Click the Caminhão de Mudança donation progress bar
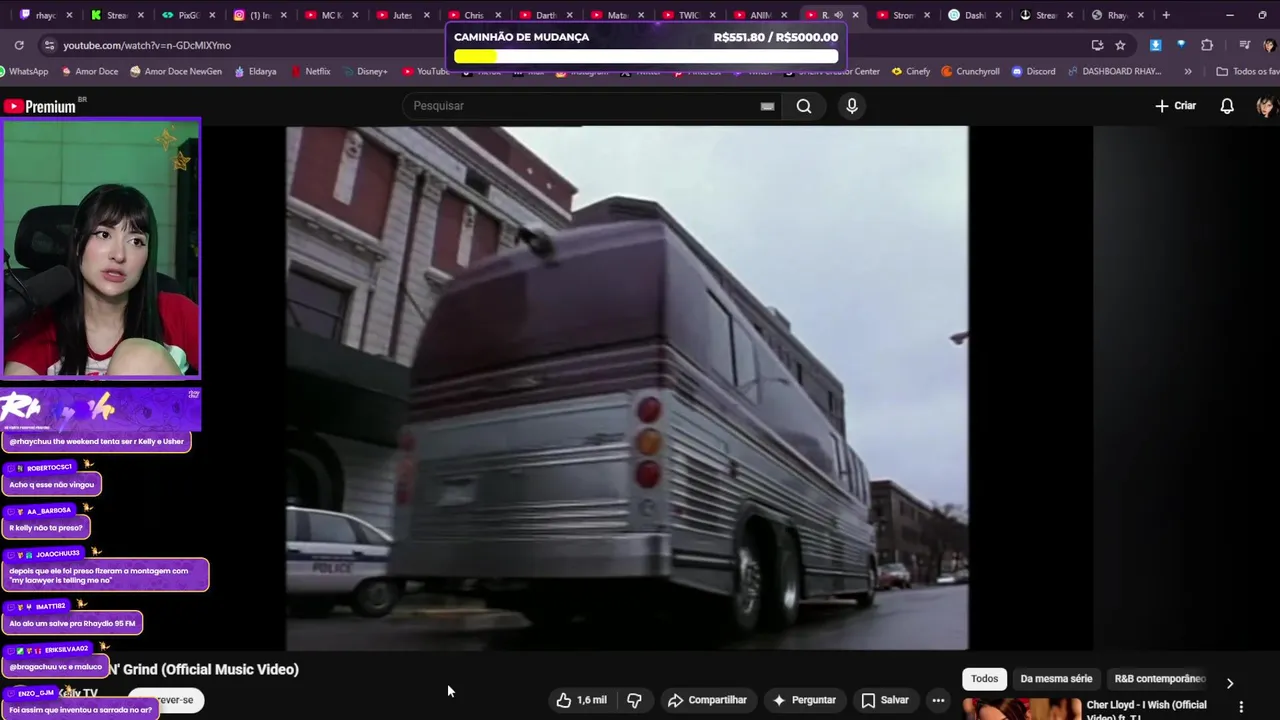The height and width of the screenshot is (720, 1280). coord(646,56)
